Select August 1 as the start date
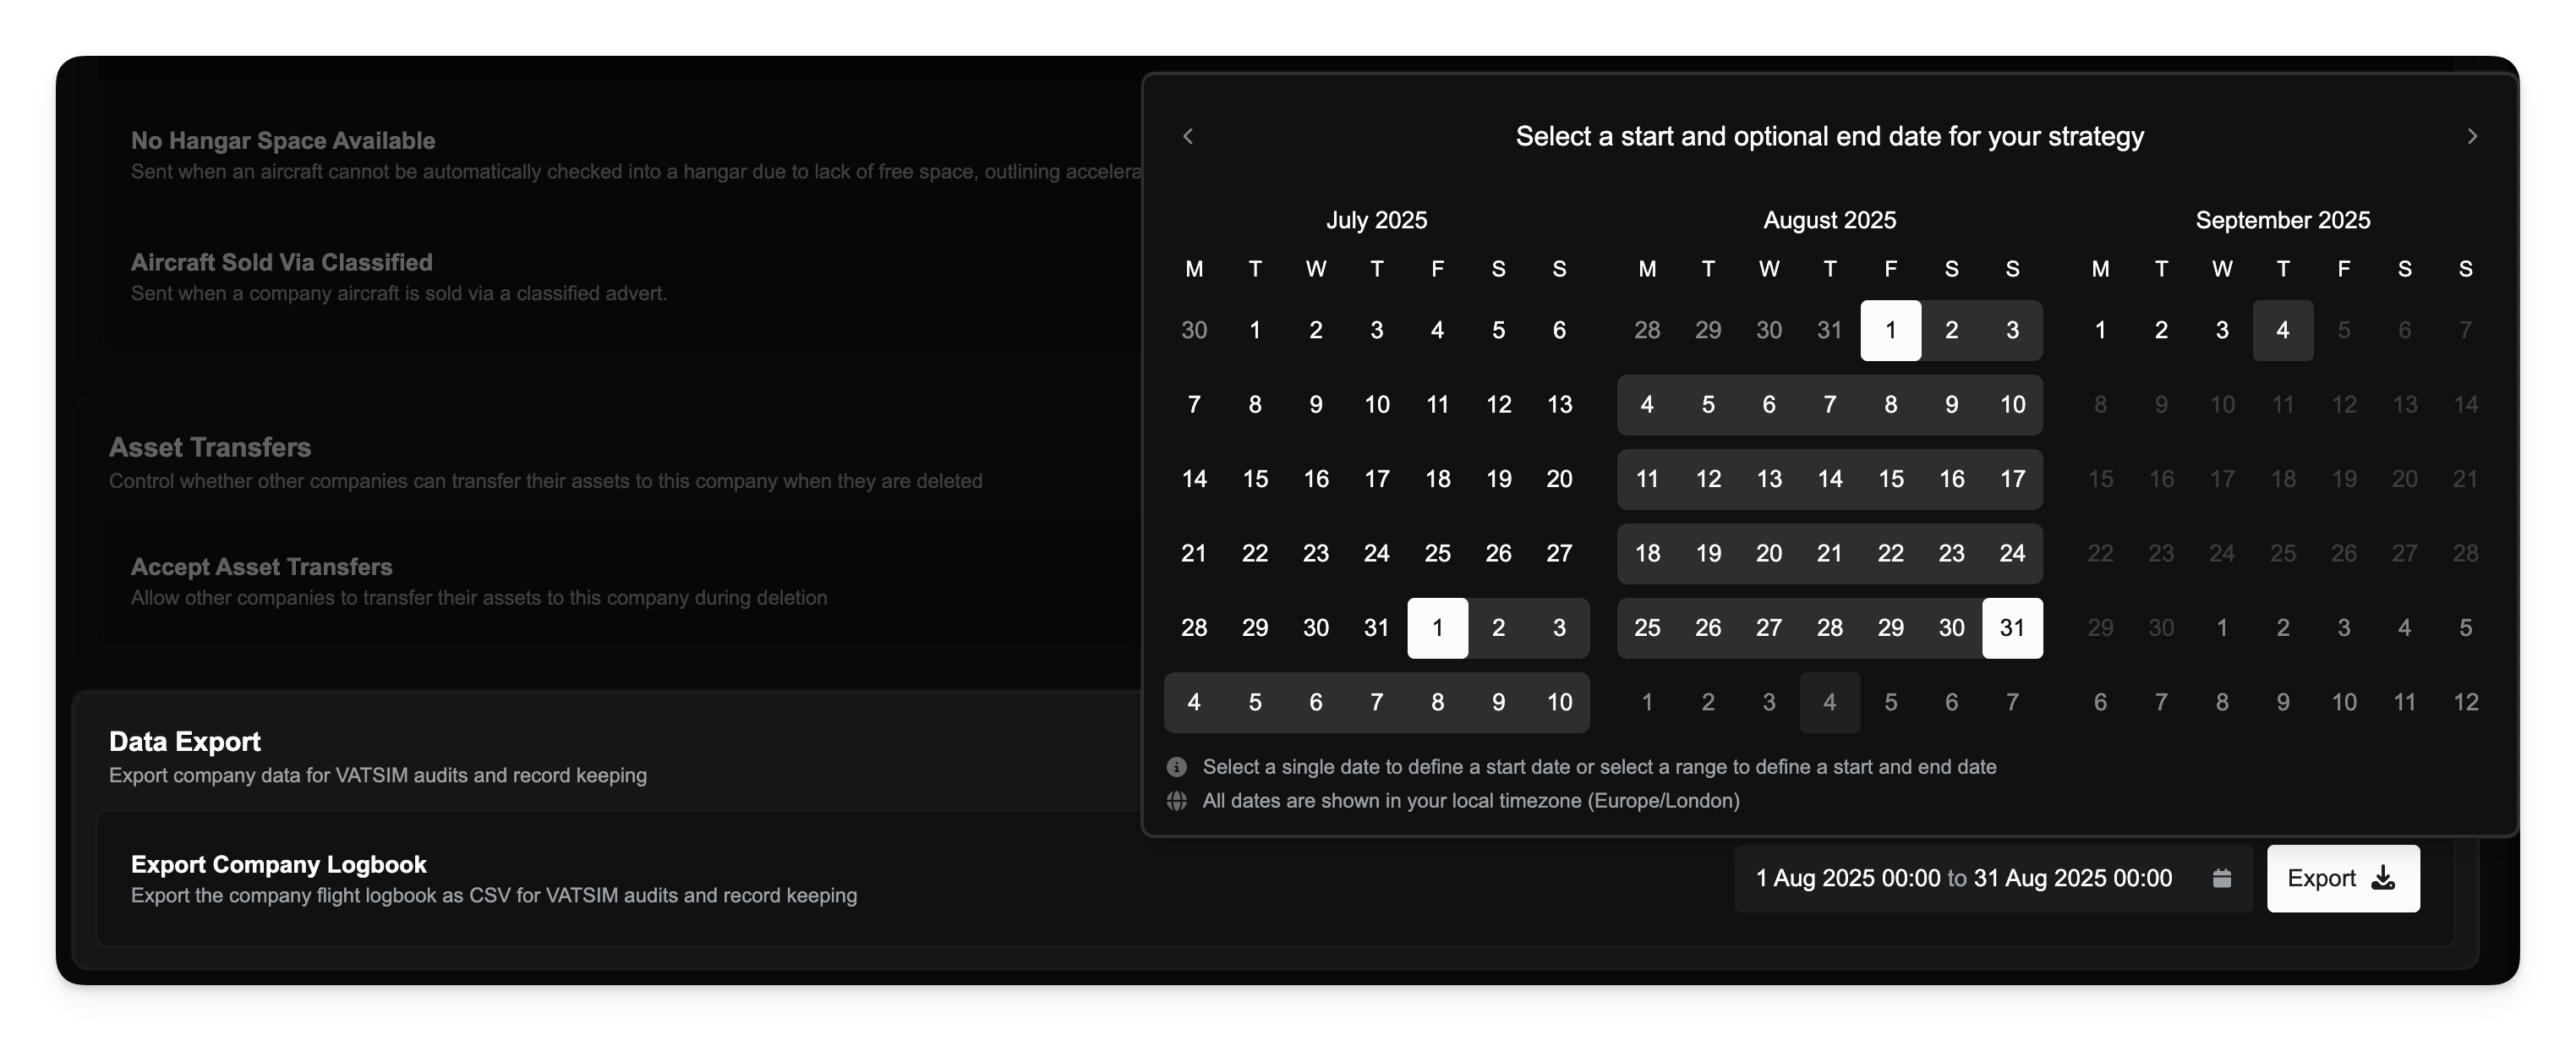This screenshot has width=2576, height=1041. tap(1890, 330)
